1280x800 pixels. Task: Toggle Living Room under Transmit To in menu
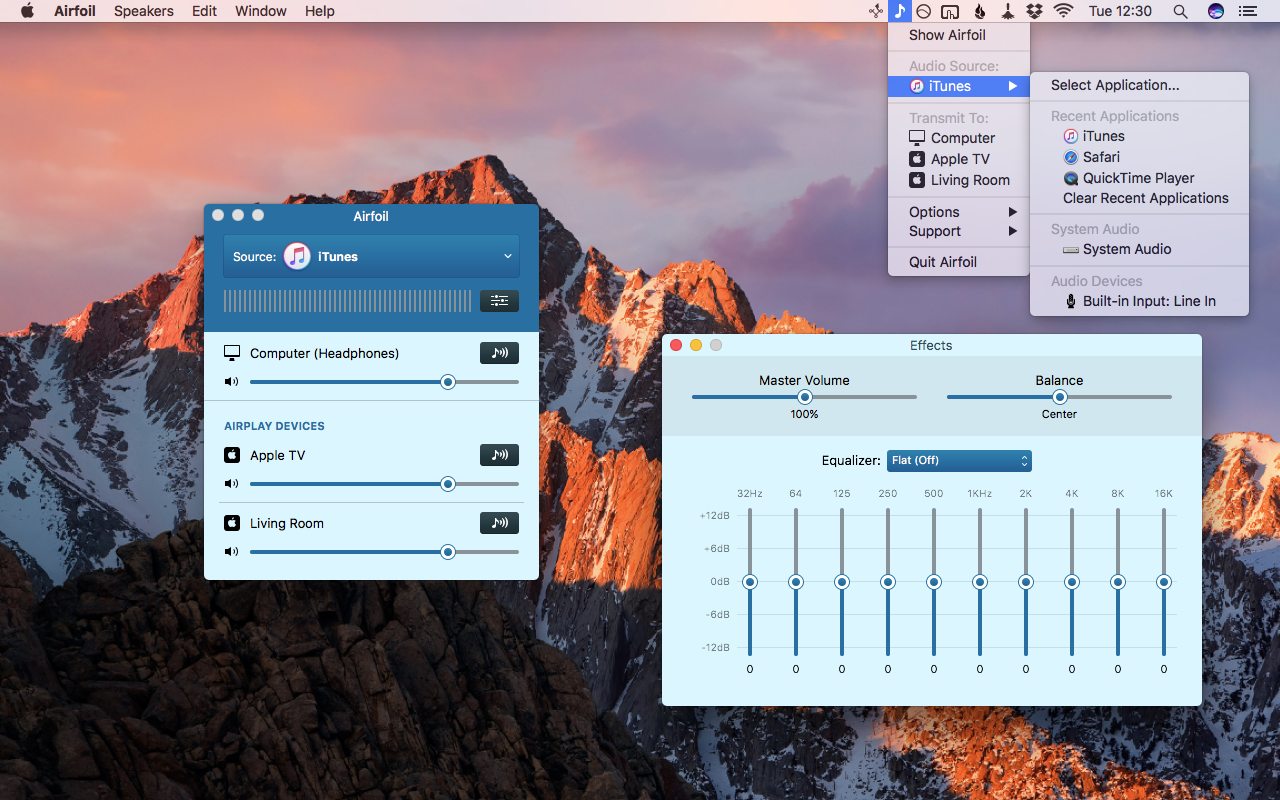point(959,180)
